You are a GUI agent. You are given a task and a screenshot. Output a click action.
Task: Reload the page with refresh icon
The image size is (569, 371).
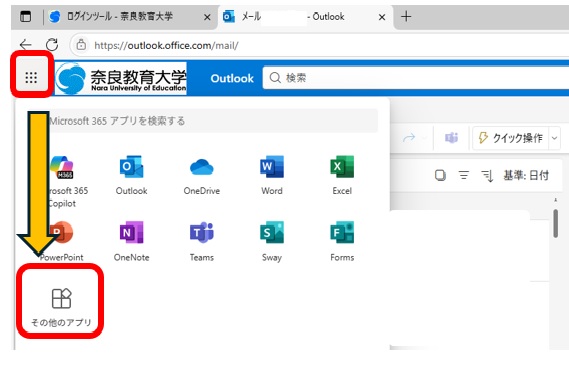52,45
